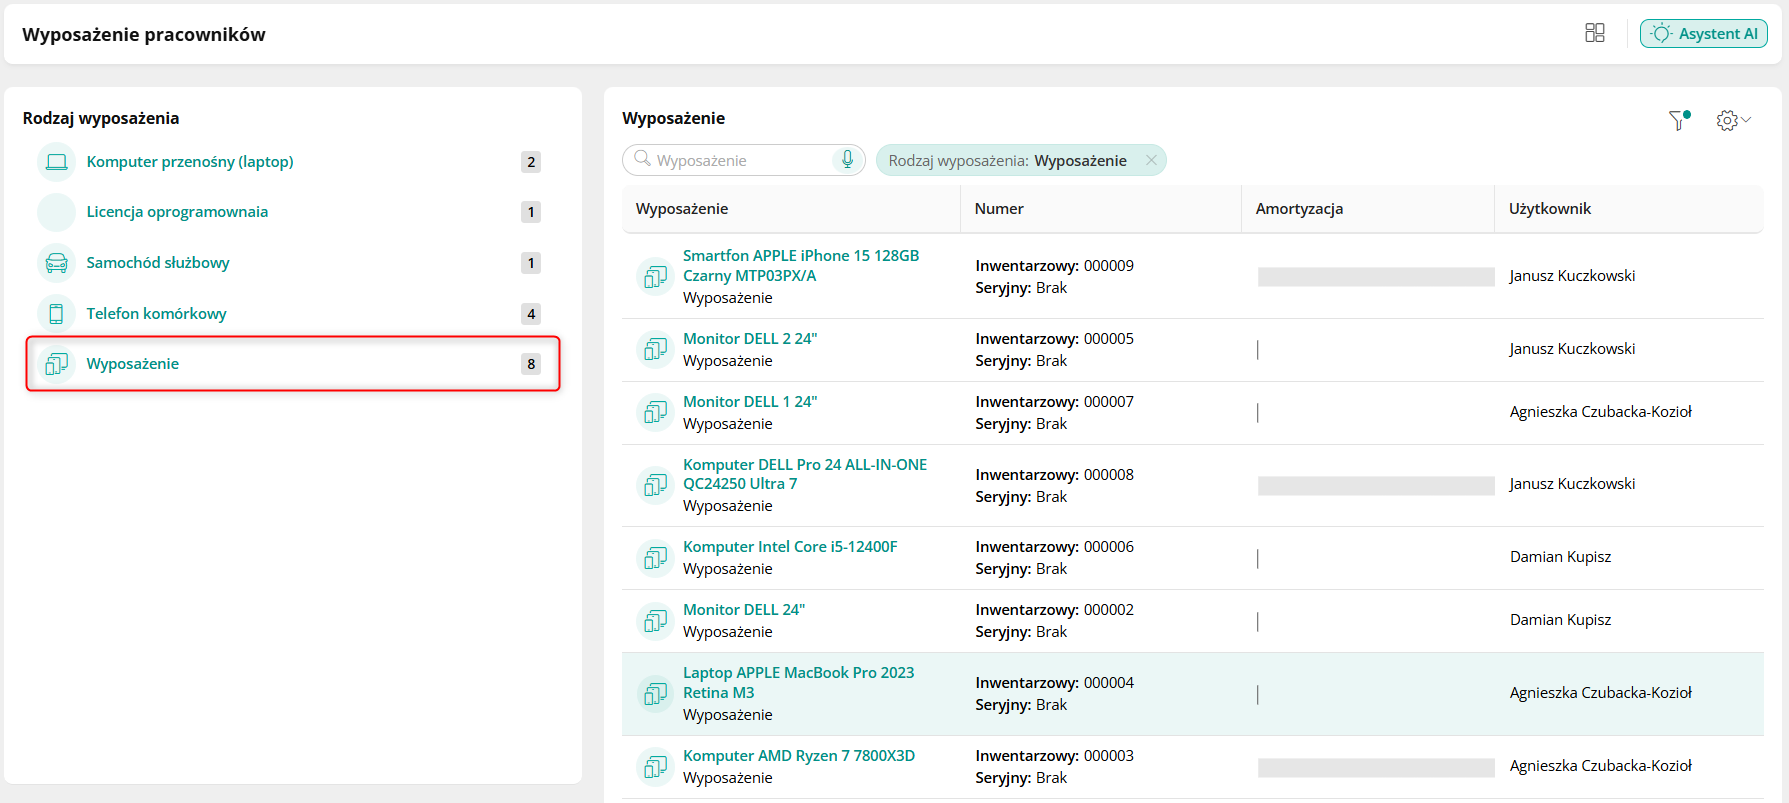This screenshot has height=803, width=1789.
Task: Click the amortization bar for Smartfon APPLE iPhone
Action: click(1376, 277)
